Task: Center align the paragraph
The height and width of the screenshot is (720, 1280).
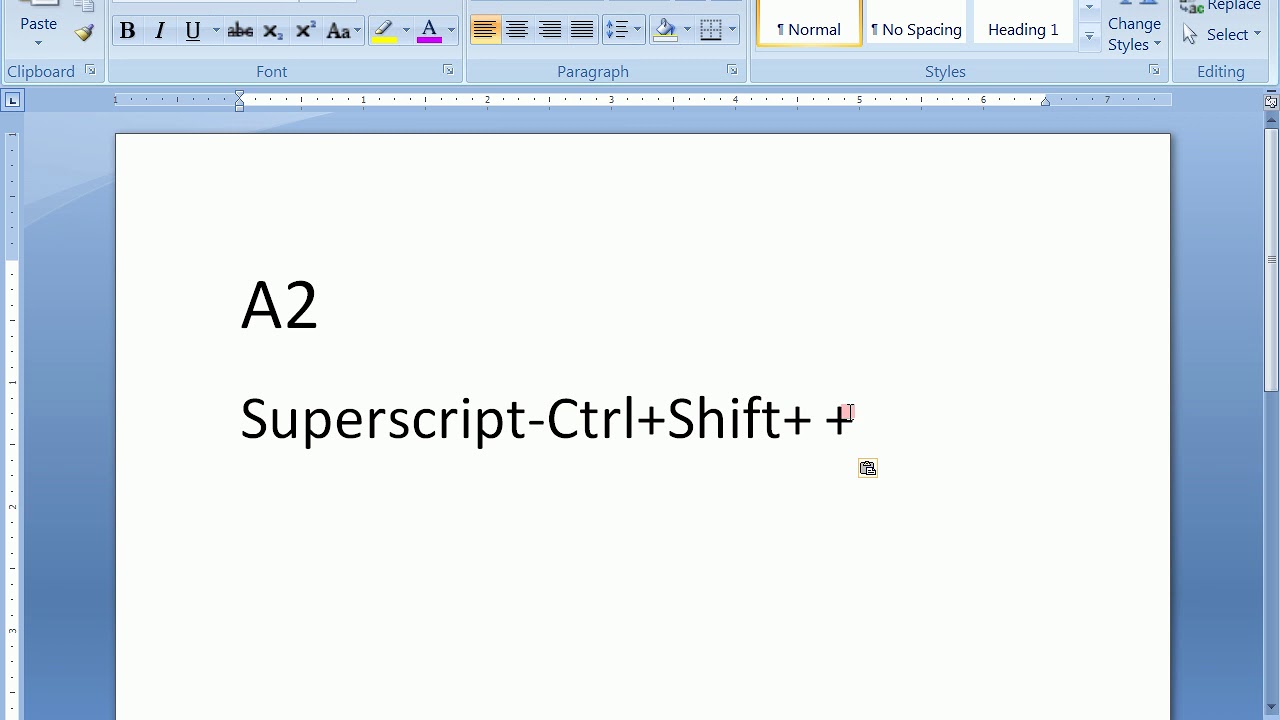Action: 517,30
